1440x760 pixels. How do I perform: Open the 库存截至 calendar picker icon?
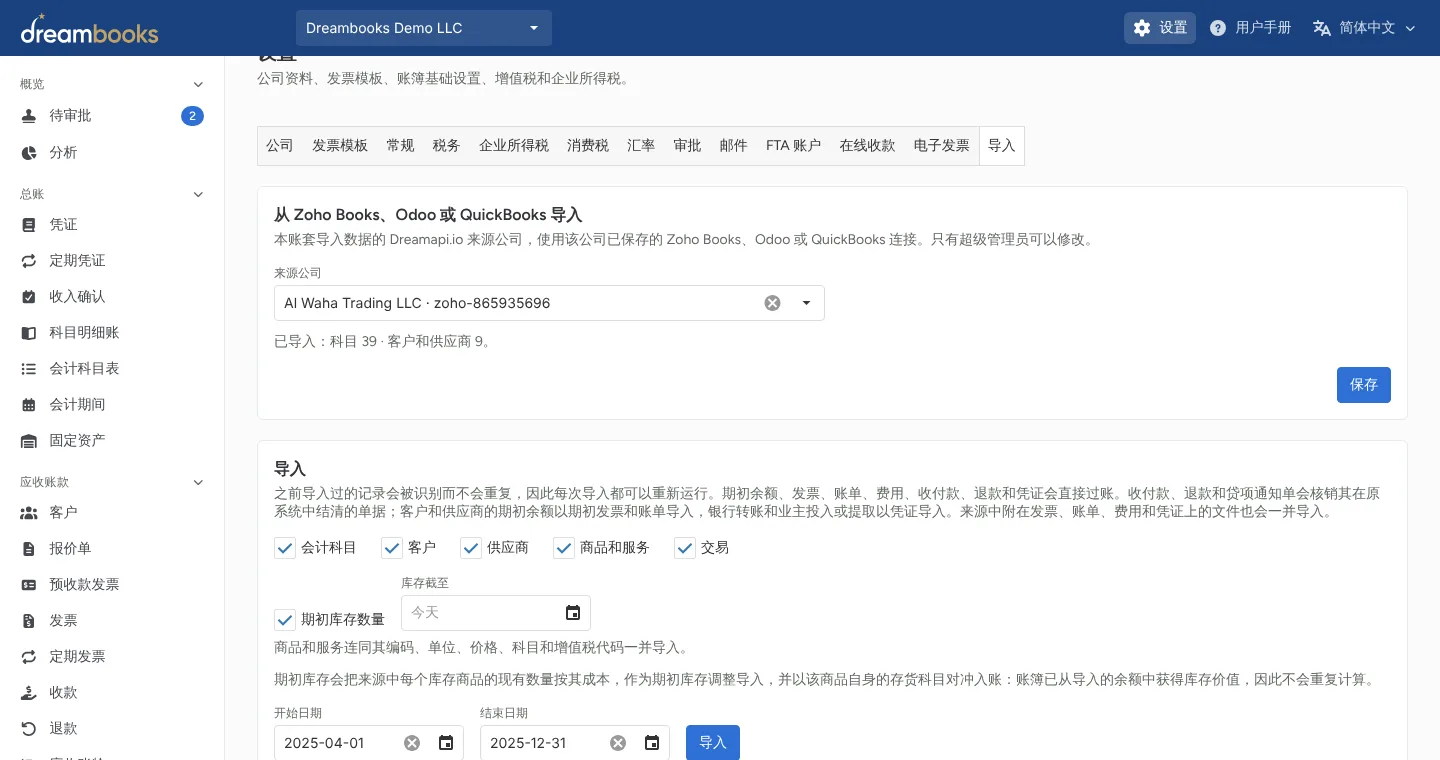(x=573, y=613)
